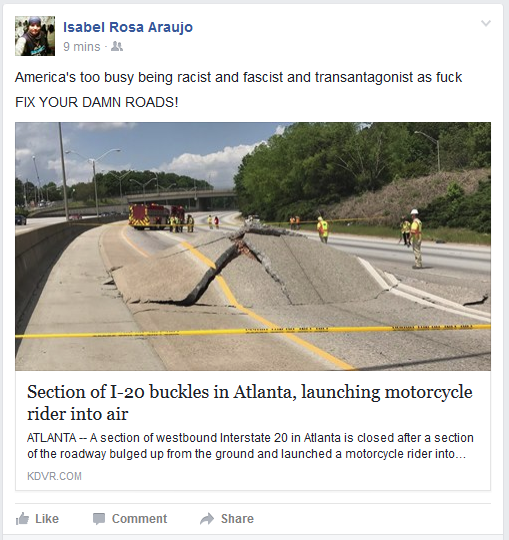The image size is (509, 540).
Task: Like the post via Like label
Action: pyautogui.click(x=47, y=519)
